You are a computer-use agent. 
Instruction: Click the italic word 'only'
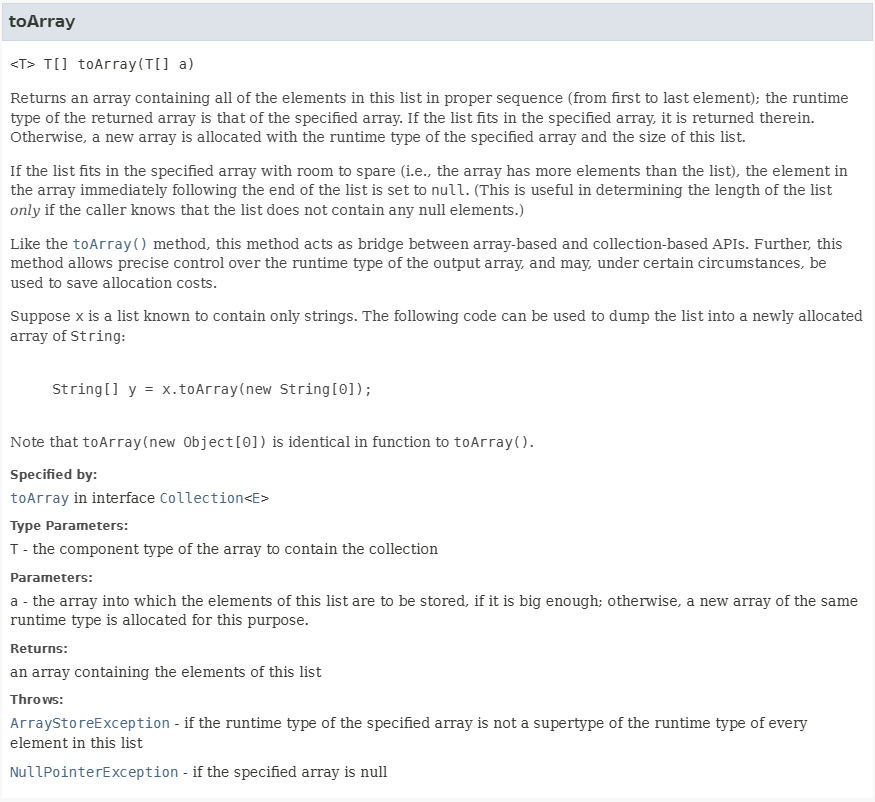pyautogui.click(x=25, y=210)
